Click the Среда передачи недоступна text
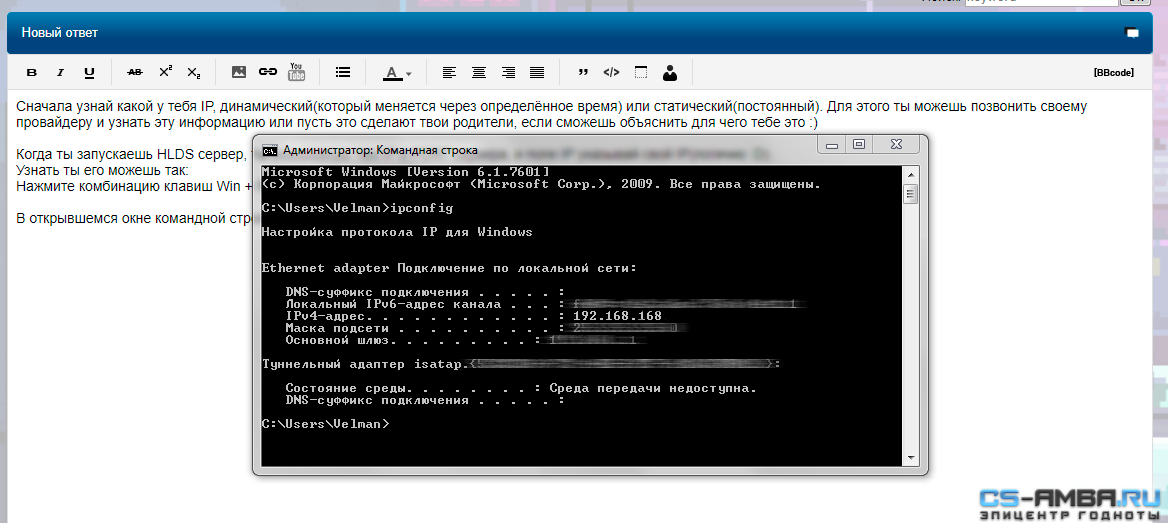The image size is (1168, 523). tap(653, 388)
